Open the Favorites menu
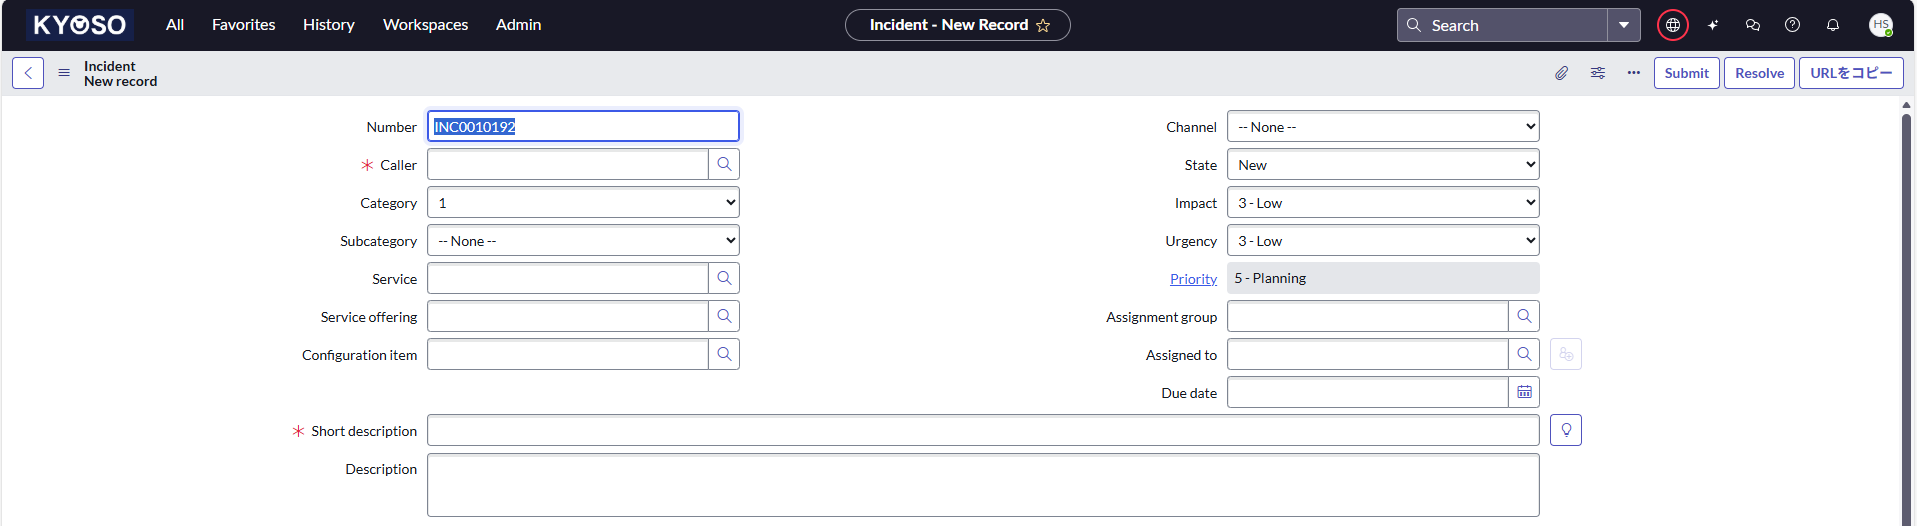Viewport: 1917px width, 526px height. pos(243,25)
